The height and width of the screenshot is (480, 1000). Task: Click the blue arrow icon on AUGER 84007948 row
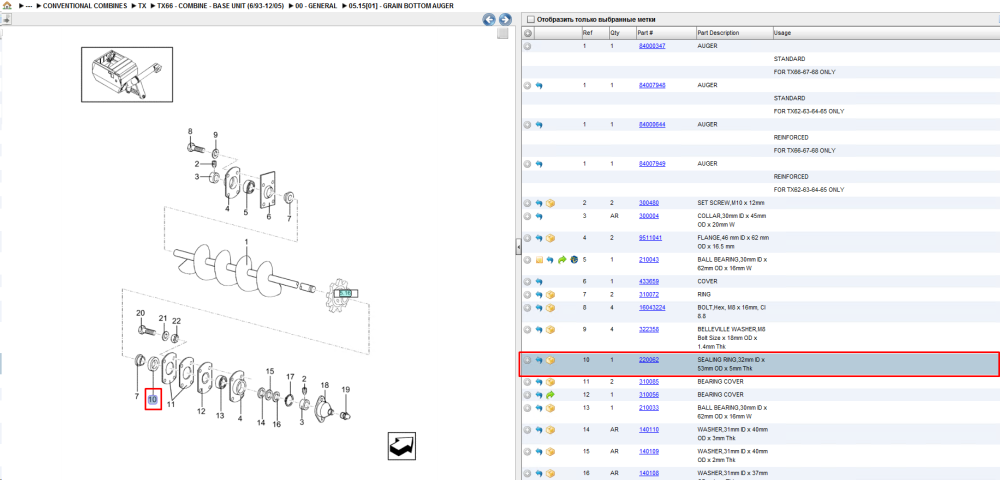(x=539, y=85)
